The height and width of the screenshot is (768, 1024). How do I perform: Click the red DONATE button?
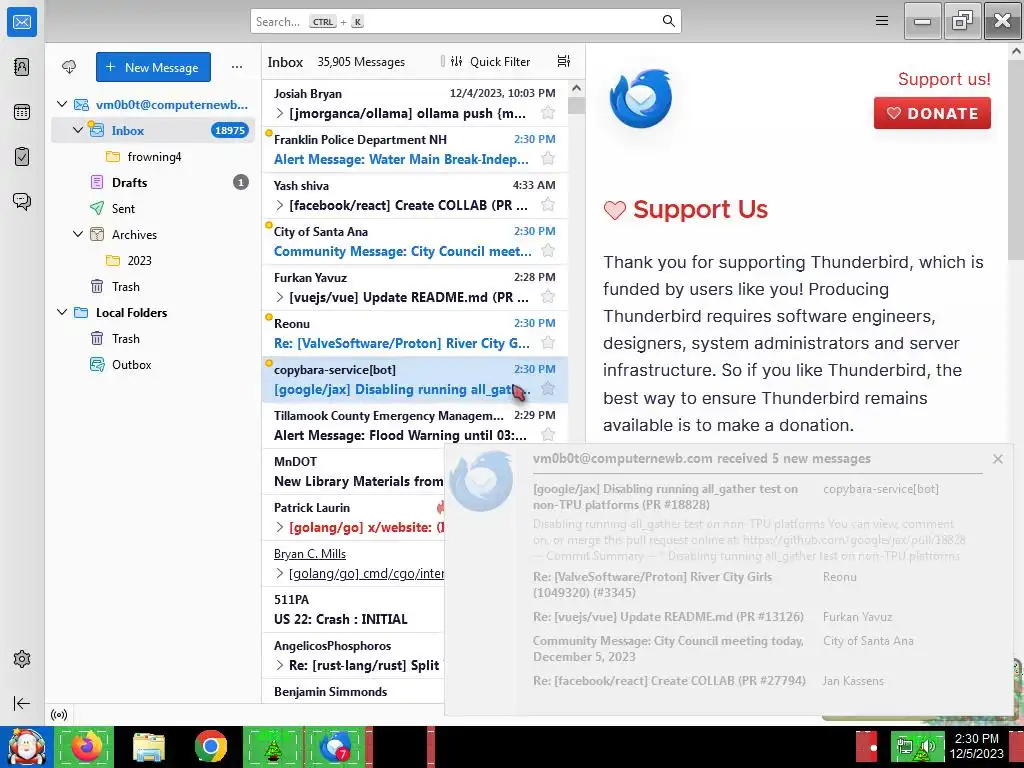pos(932,113)
